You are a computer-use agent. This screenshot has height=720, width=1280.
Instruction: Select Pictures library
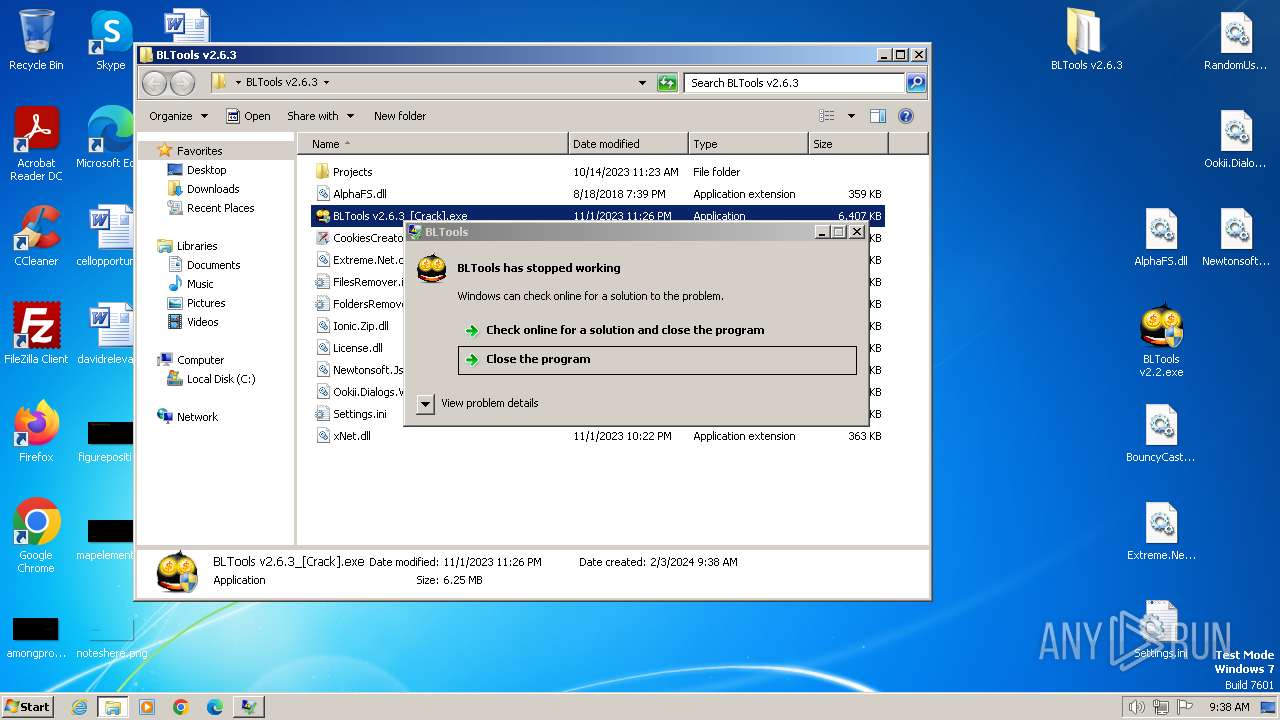tap(205, 303)
